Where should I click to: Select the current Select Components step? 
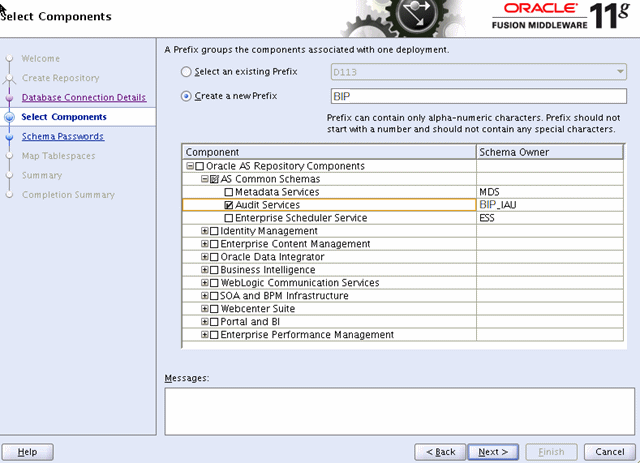64,117
